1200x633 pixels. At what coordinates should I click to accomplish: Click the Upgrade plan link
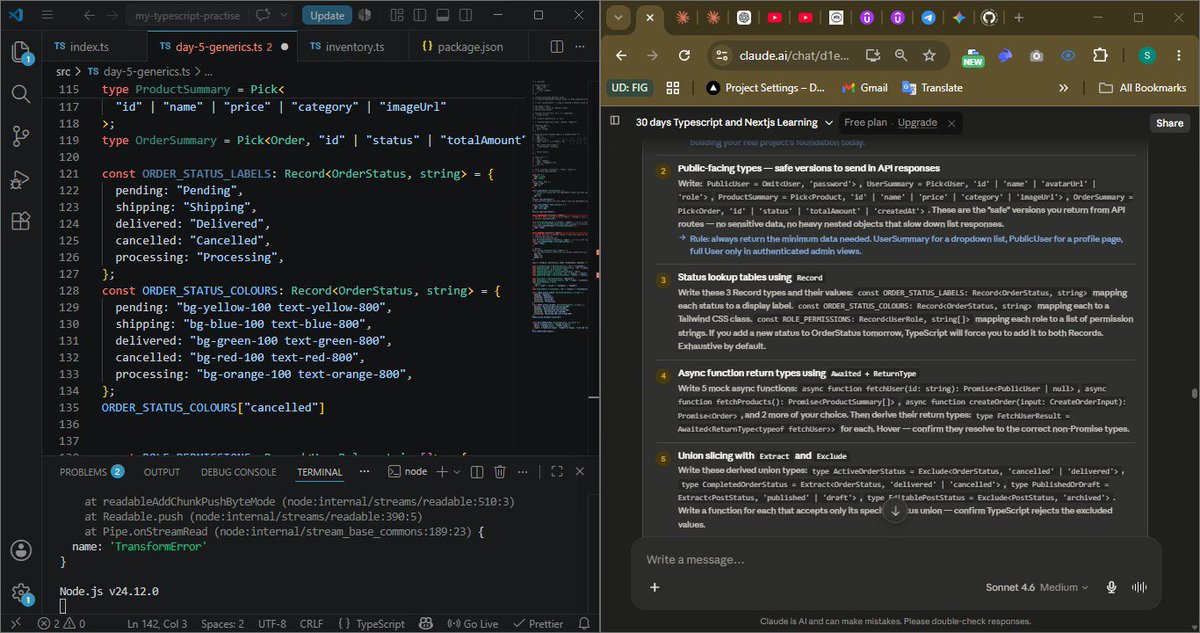917,122
